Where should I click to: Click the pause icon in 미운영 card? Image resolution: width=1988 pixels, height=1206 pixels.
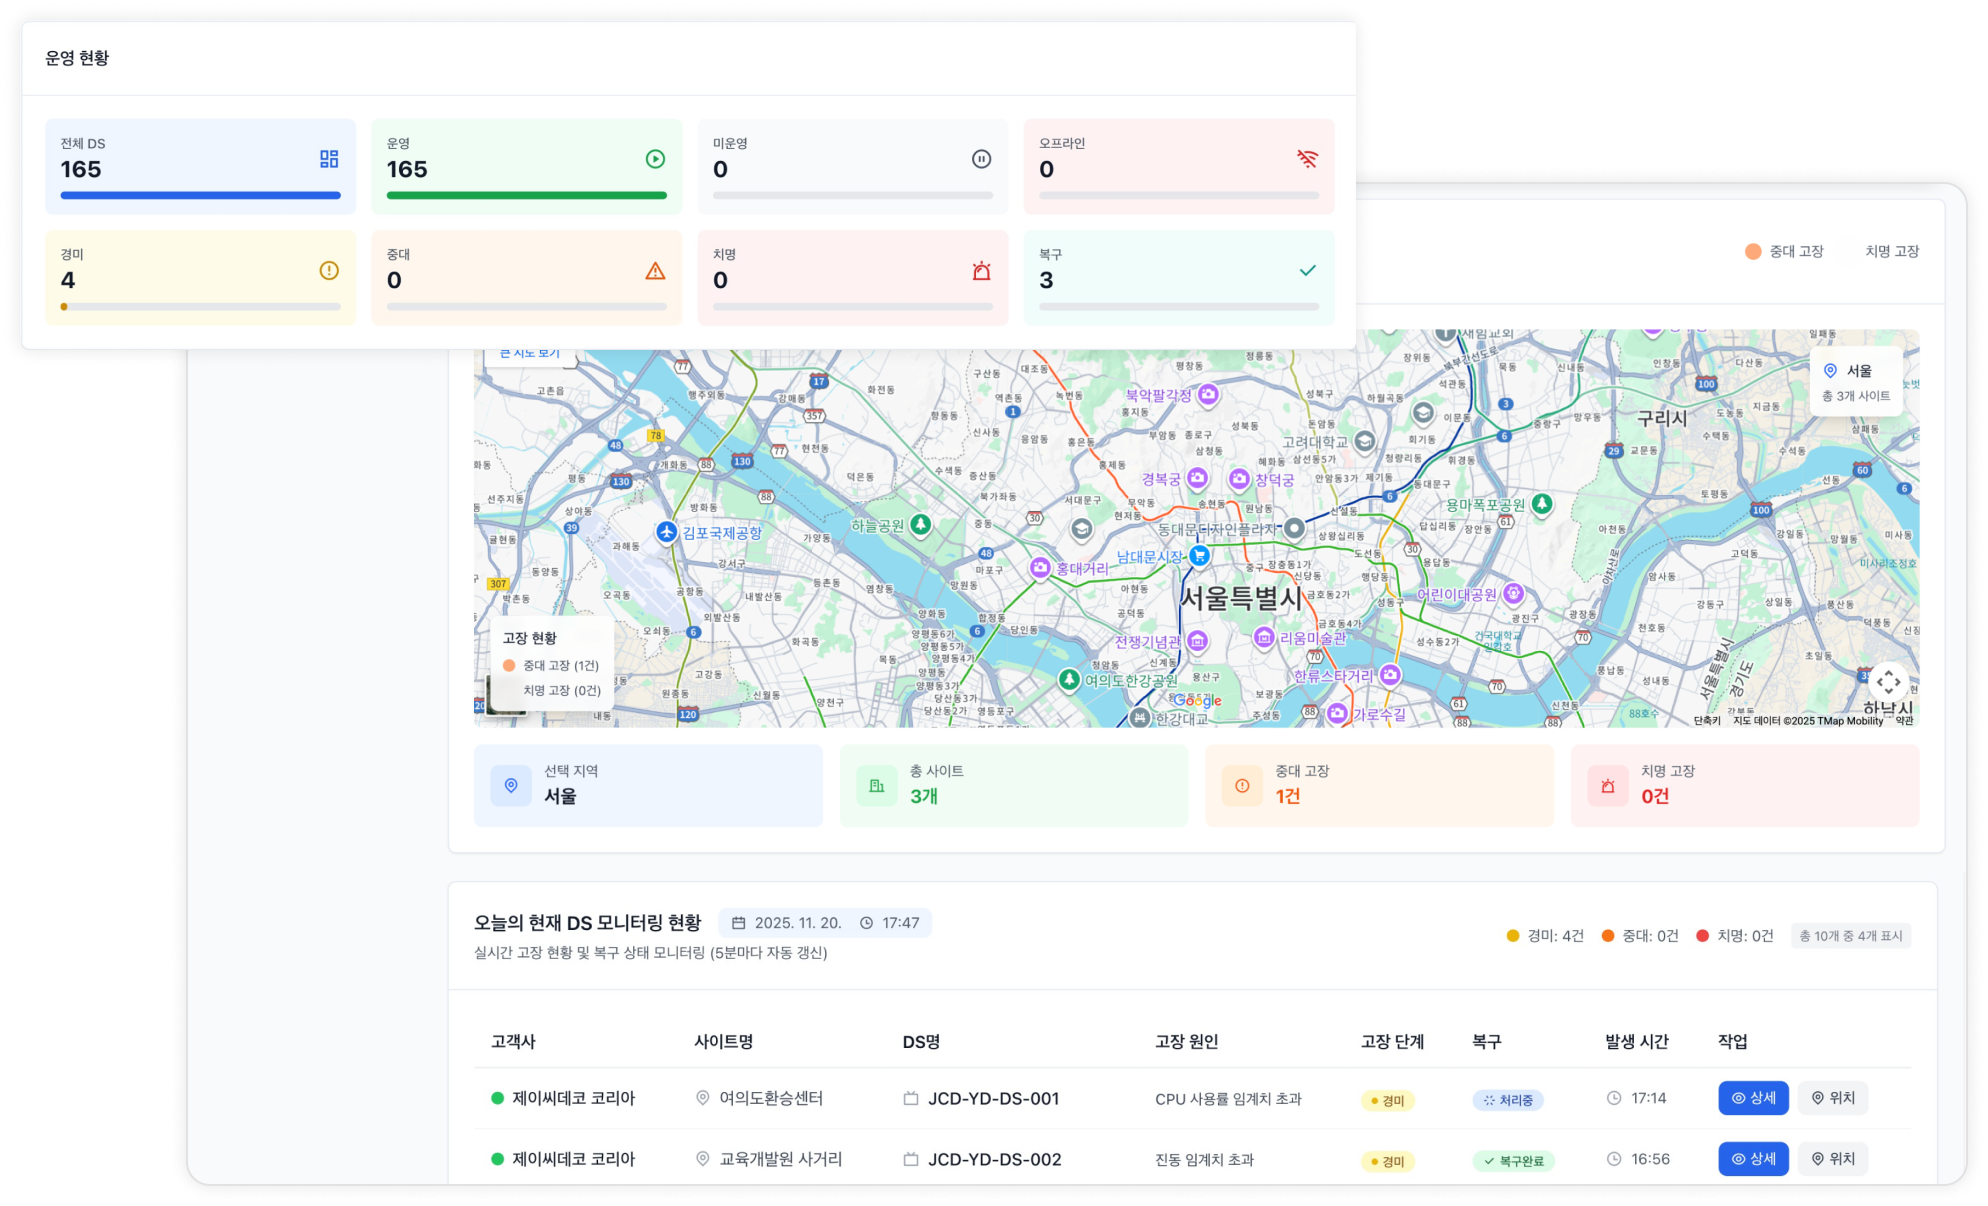(981, 159)
